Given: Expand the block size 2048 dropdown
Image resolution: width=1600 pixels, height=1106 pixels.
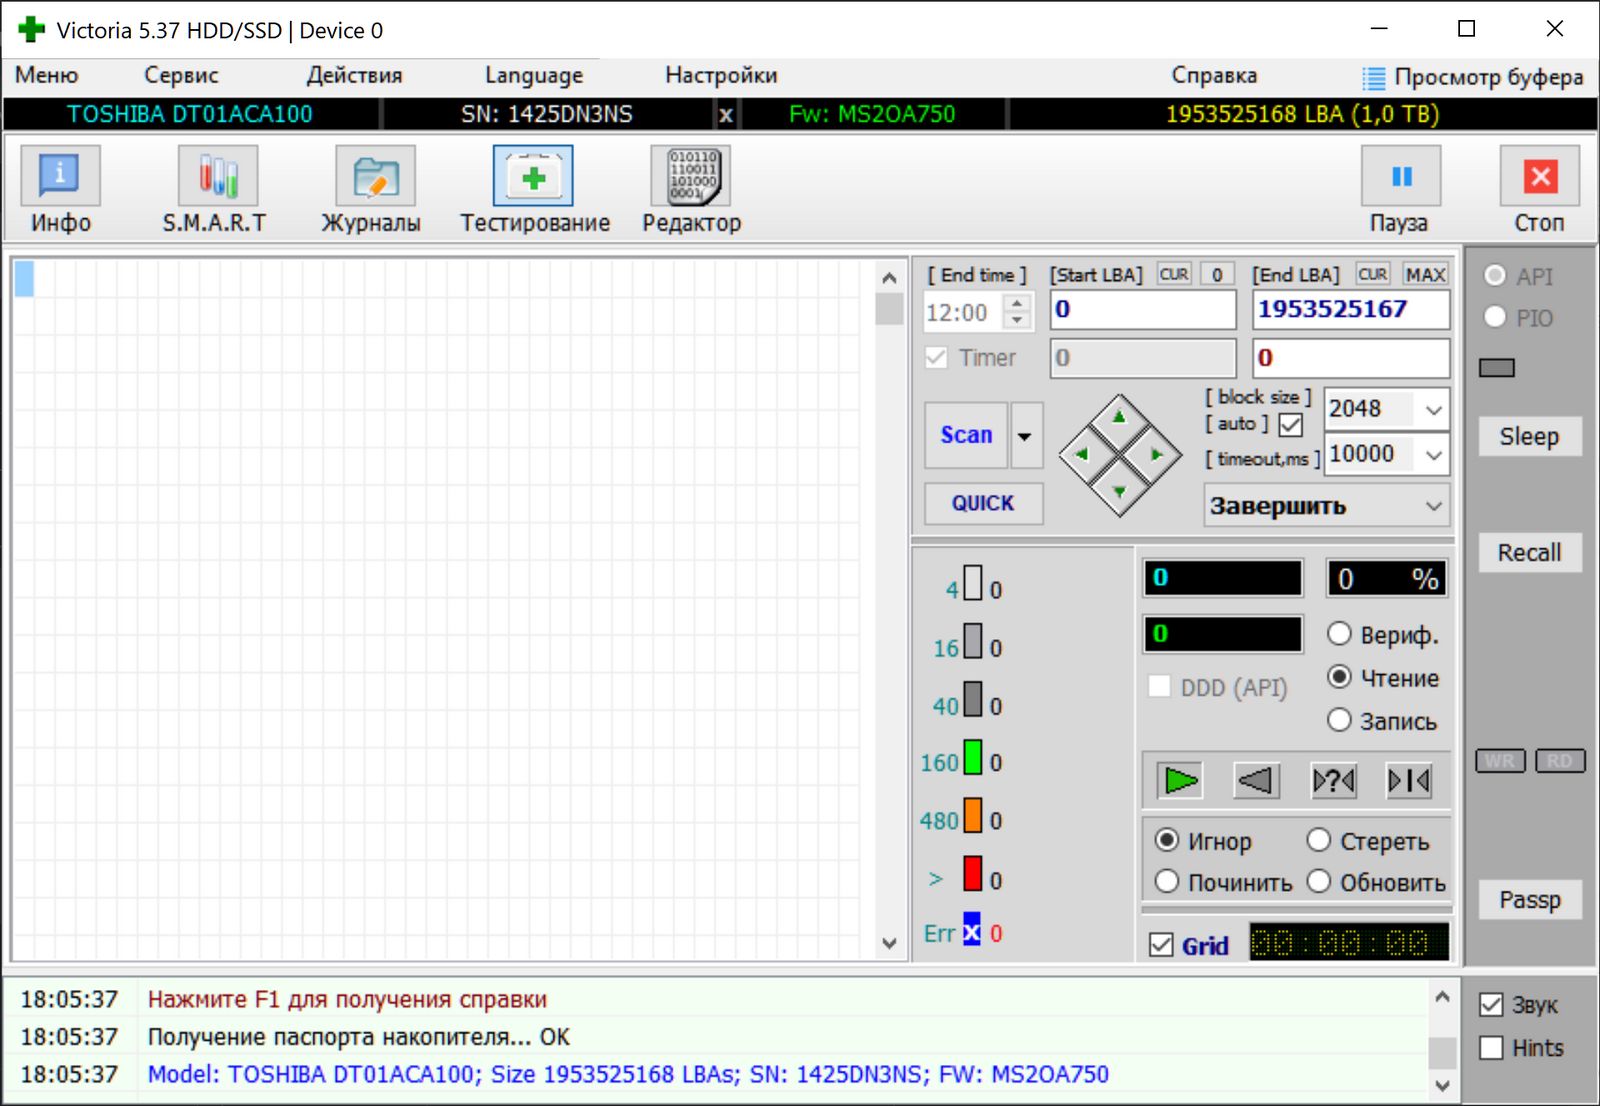Looking at the screenshot, I should [x=1433, y=410].
